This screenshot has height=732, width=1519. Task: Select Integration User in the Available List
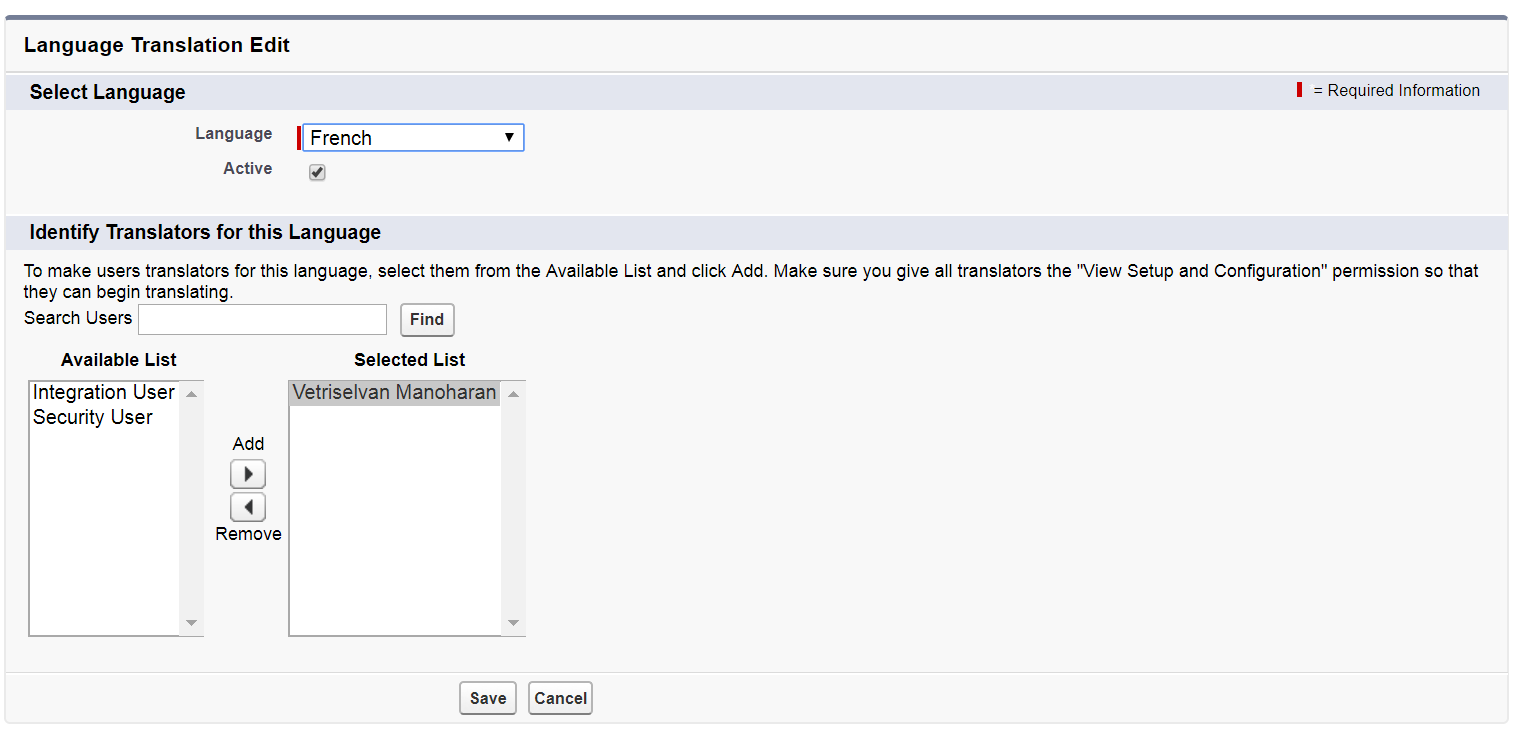103,392
